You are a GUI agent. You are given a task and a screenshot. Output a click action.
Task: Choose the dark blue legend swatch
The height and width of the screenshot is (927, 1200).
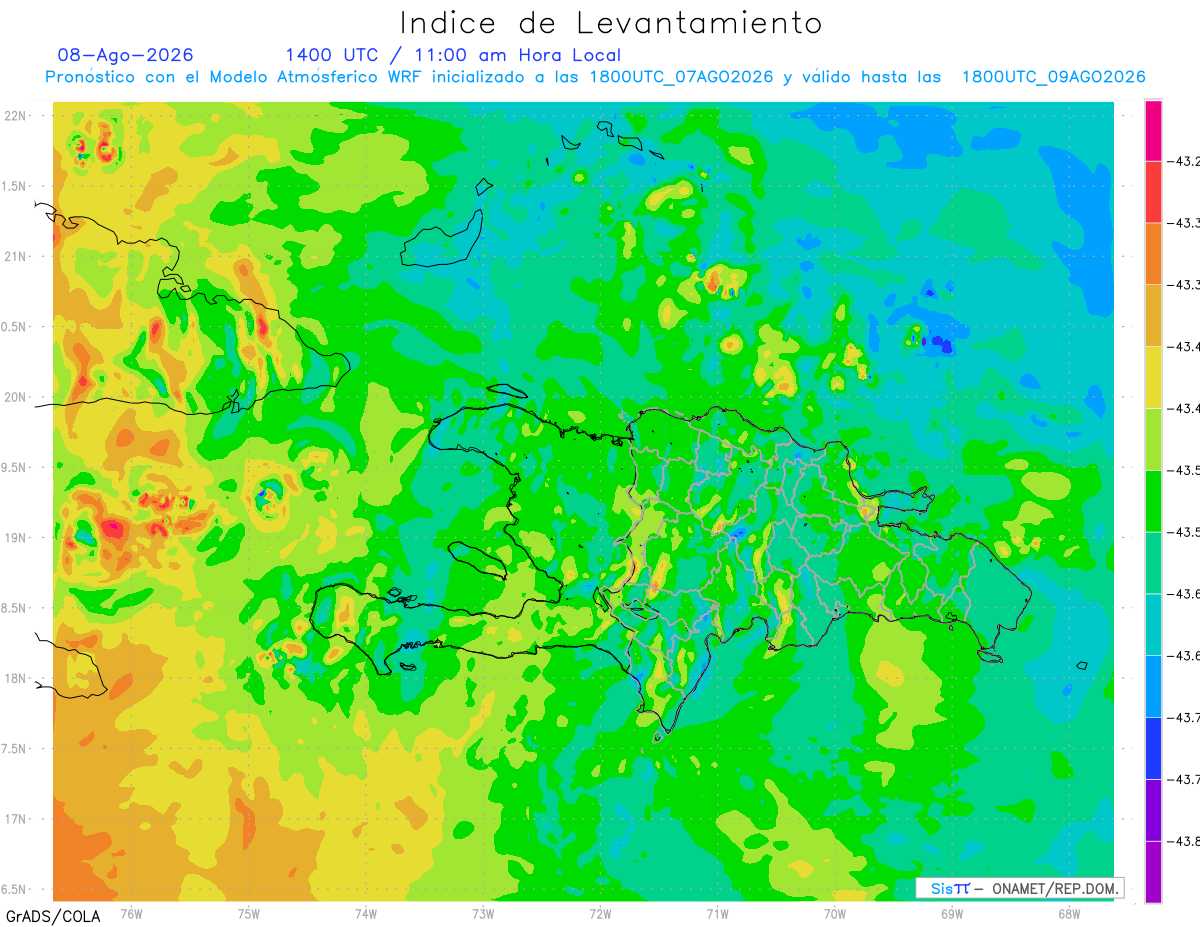coord(1153,748)
